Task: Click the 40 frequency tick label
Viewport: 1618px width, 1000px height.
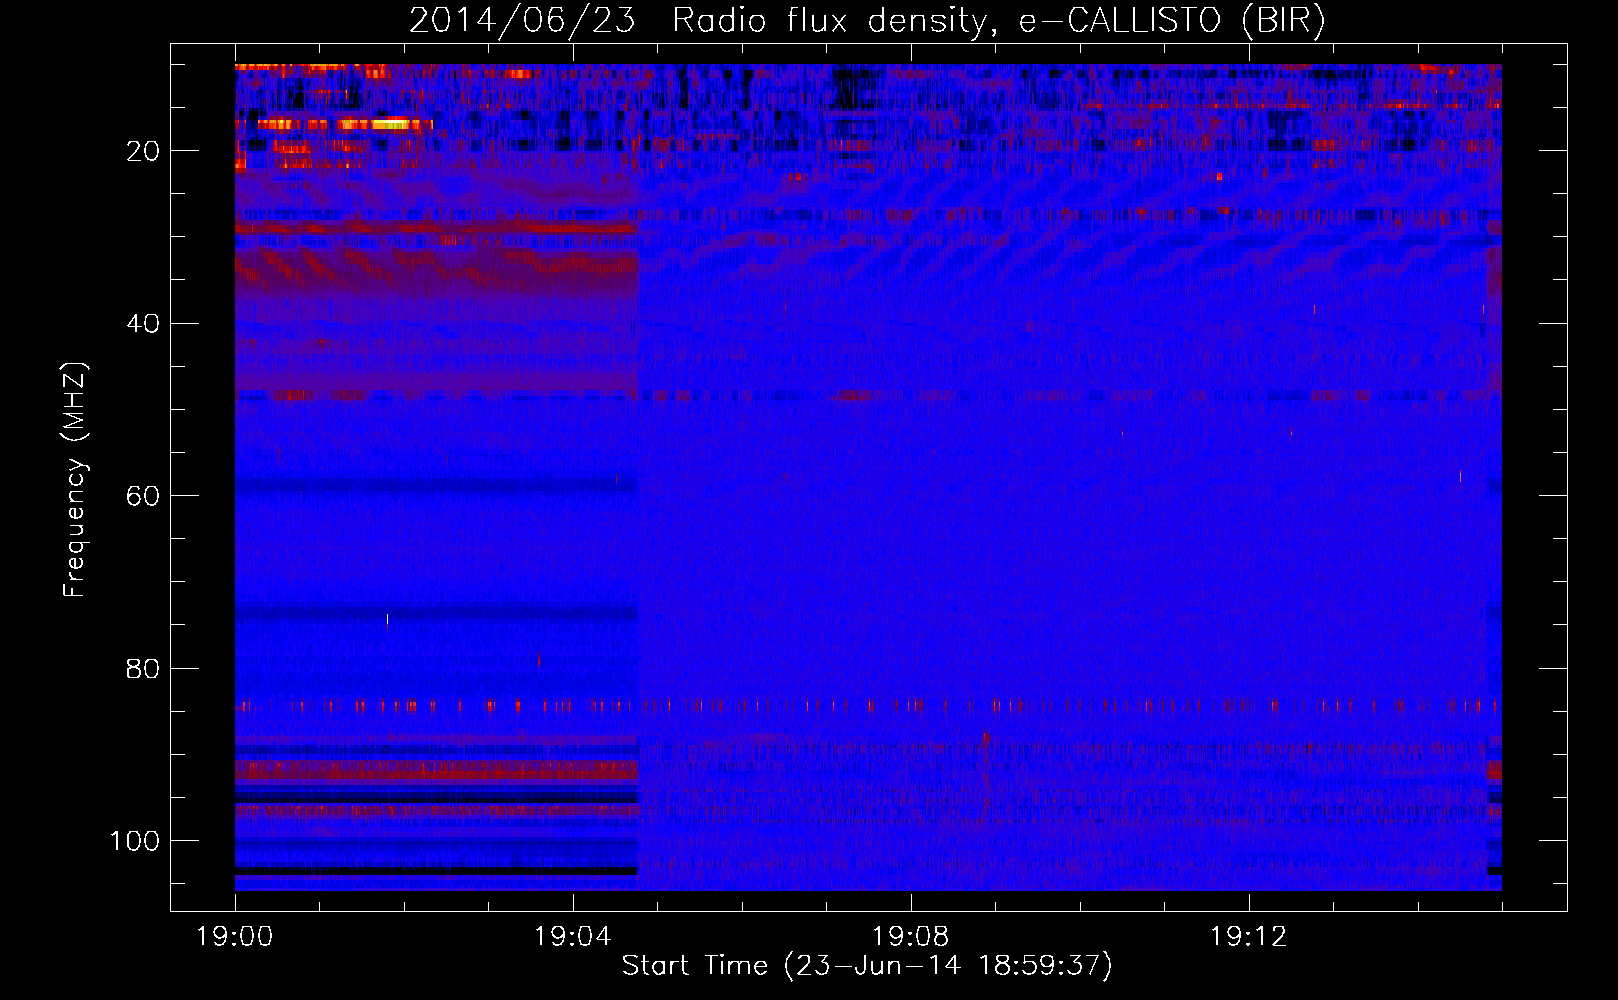Action: (143, 323)
